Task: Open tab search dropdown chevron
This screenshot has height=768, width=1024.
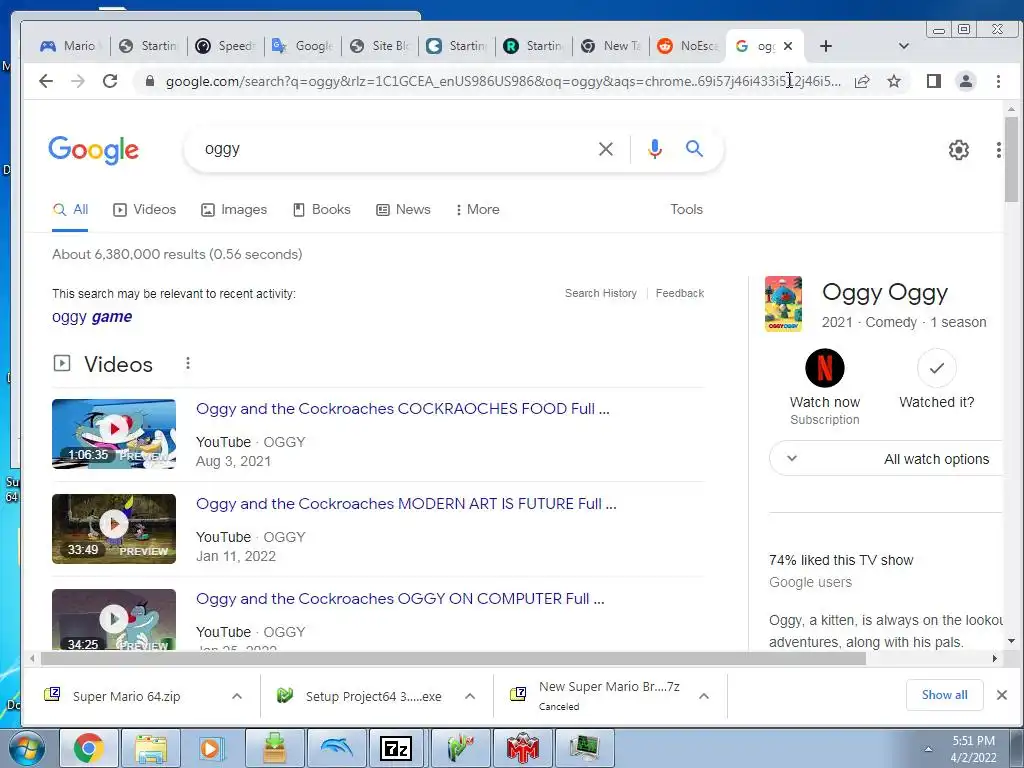Action: pyautogui.click(x=904, y=46)
